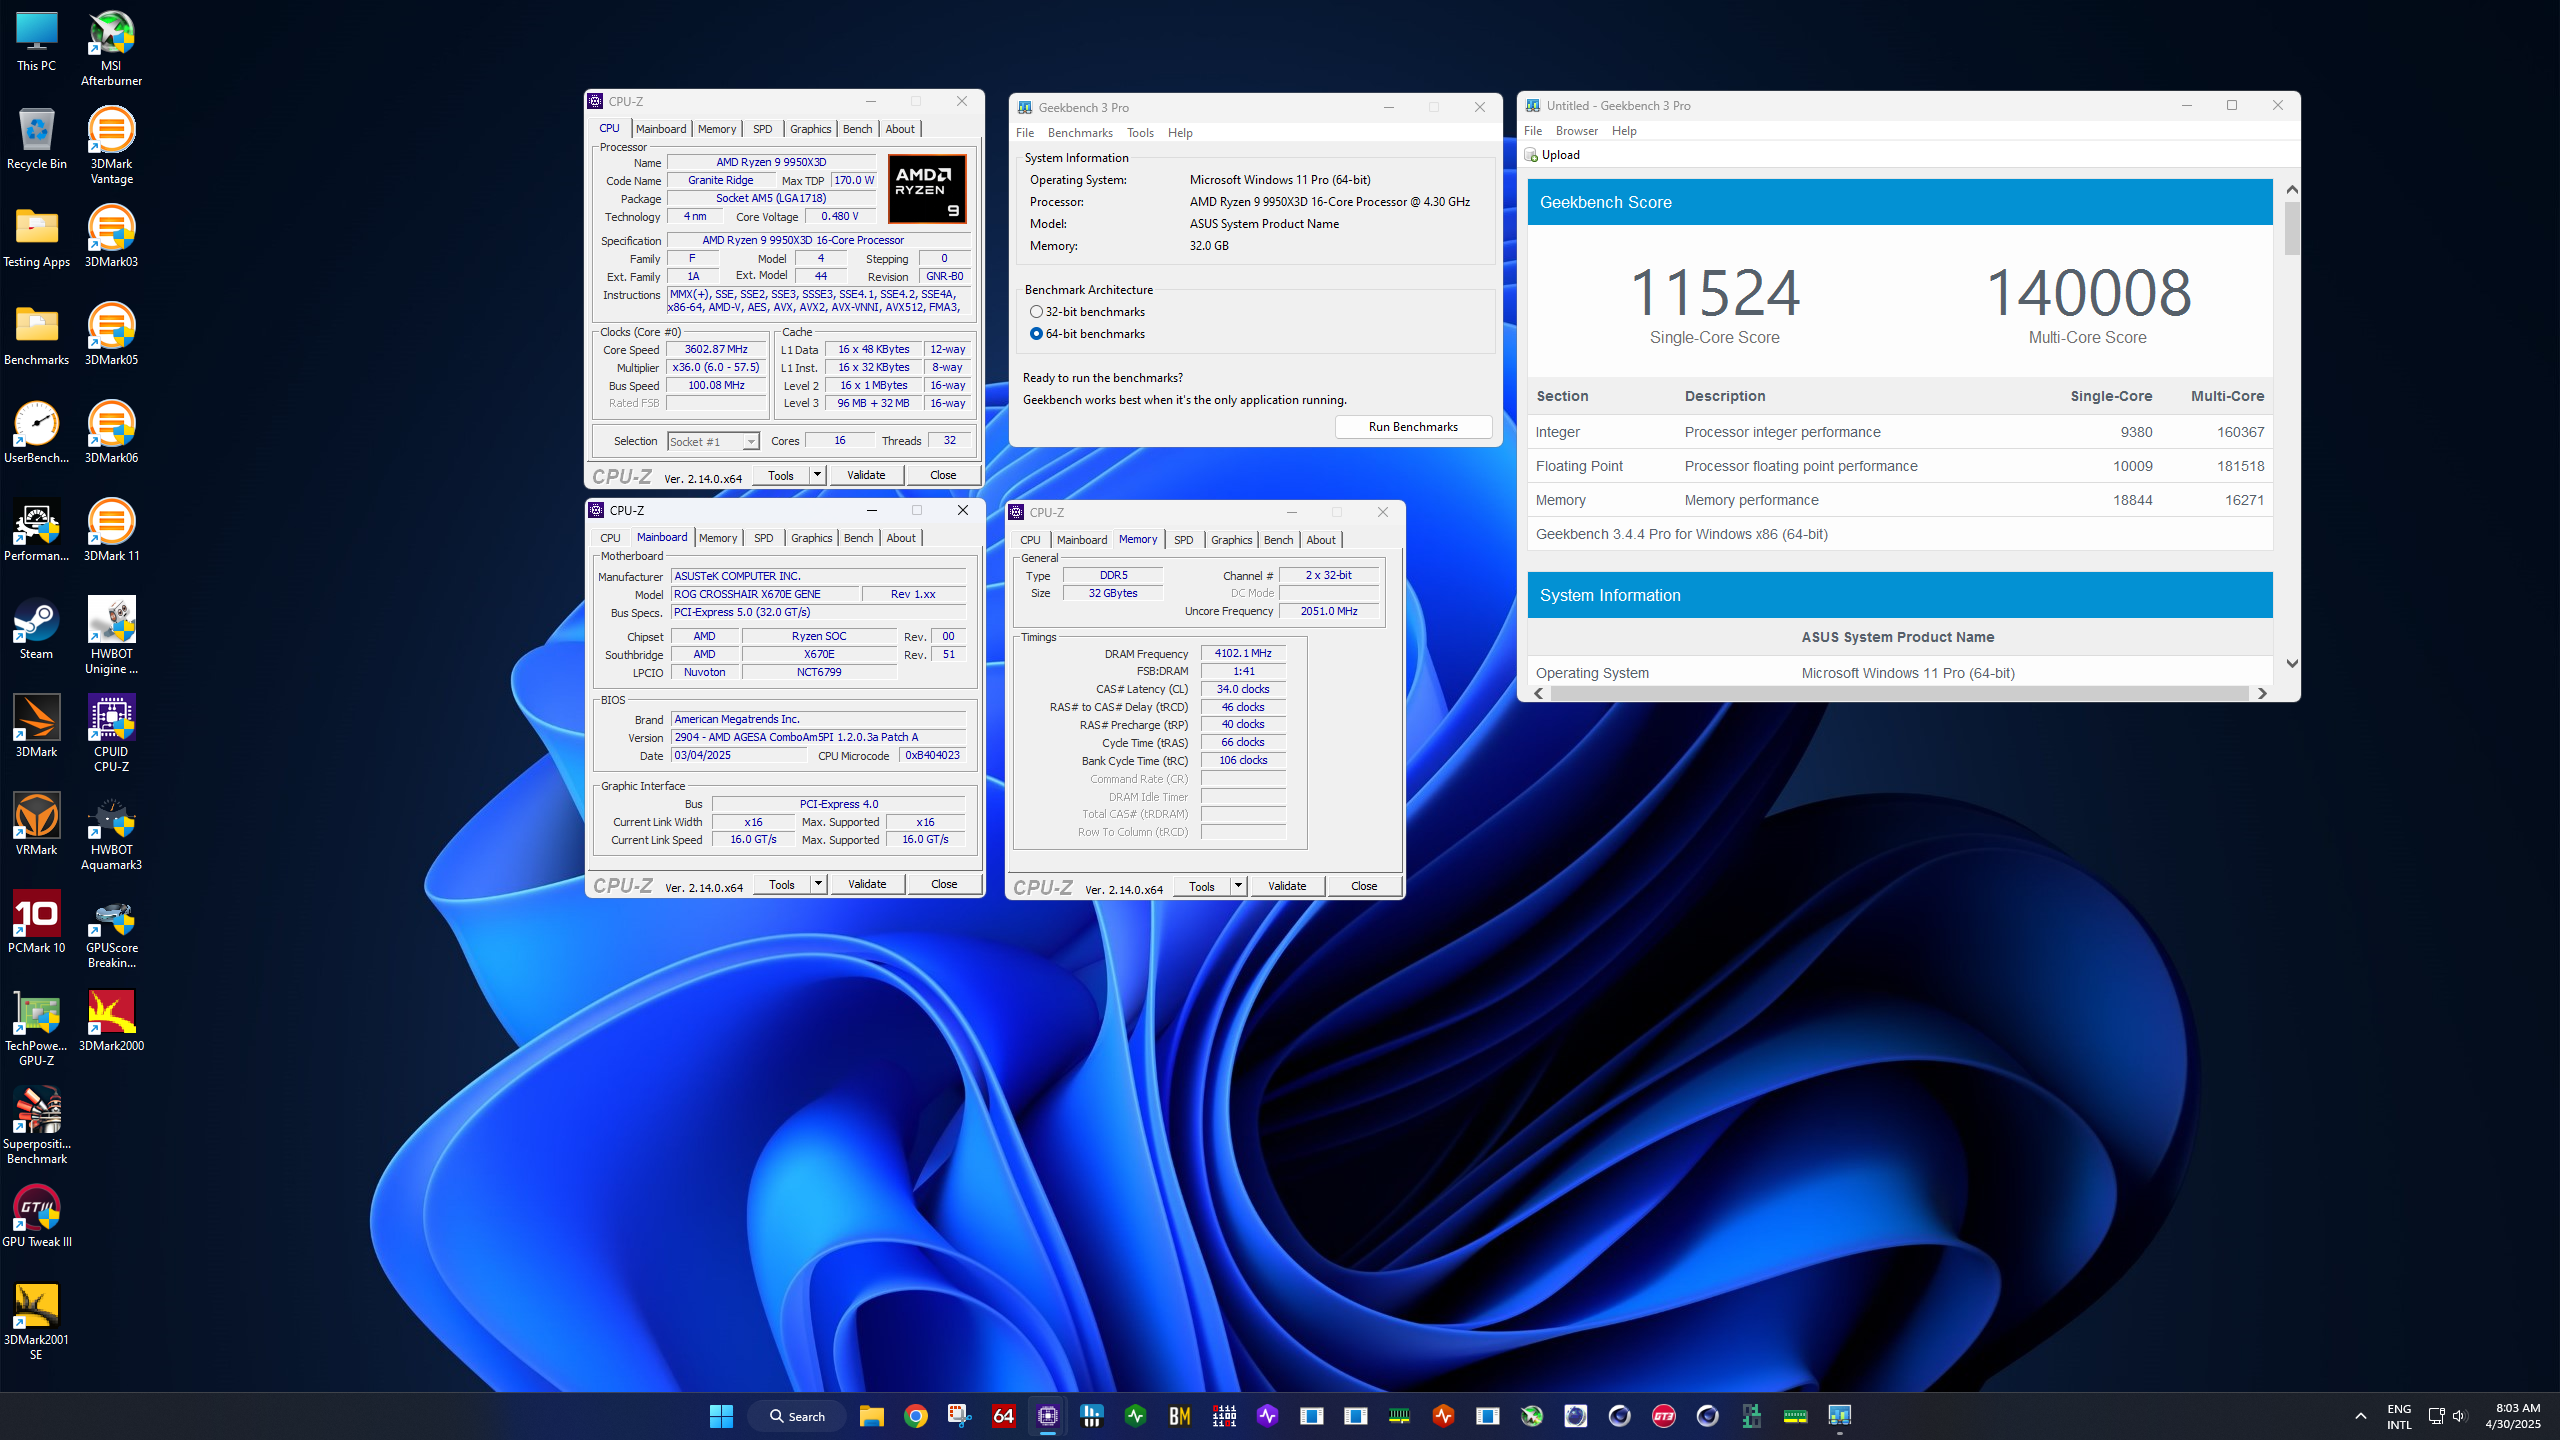Screen dimensions: 2560x1440
Task: Click Validate in the top CPU-Z window
Action: point(866,475)
